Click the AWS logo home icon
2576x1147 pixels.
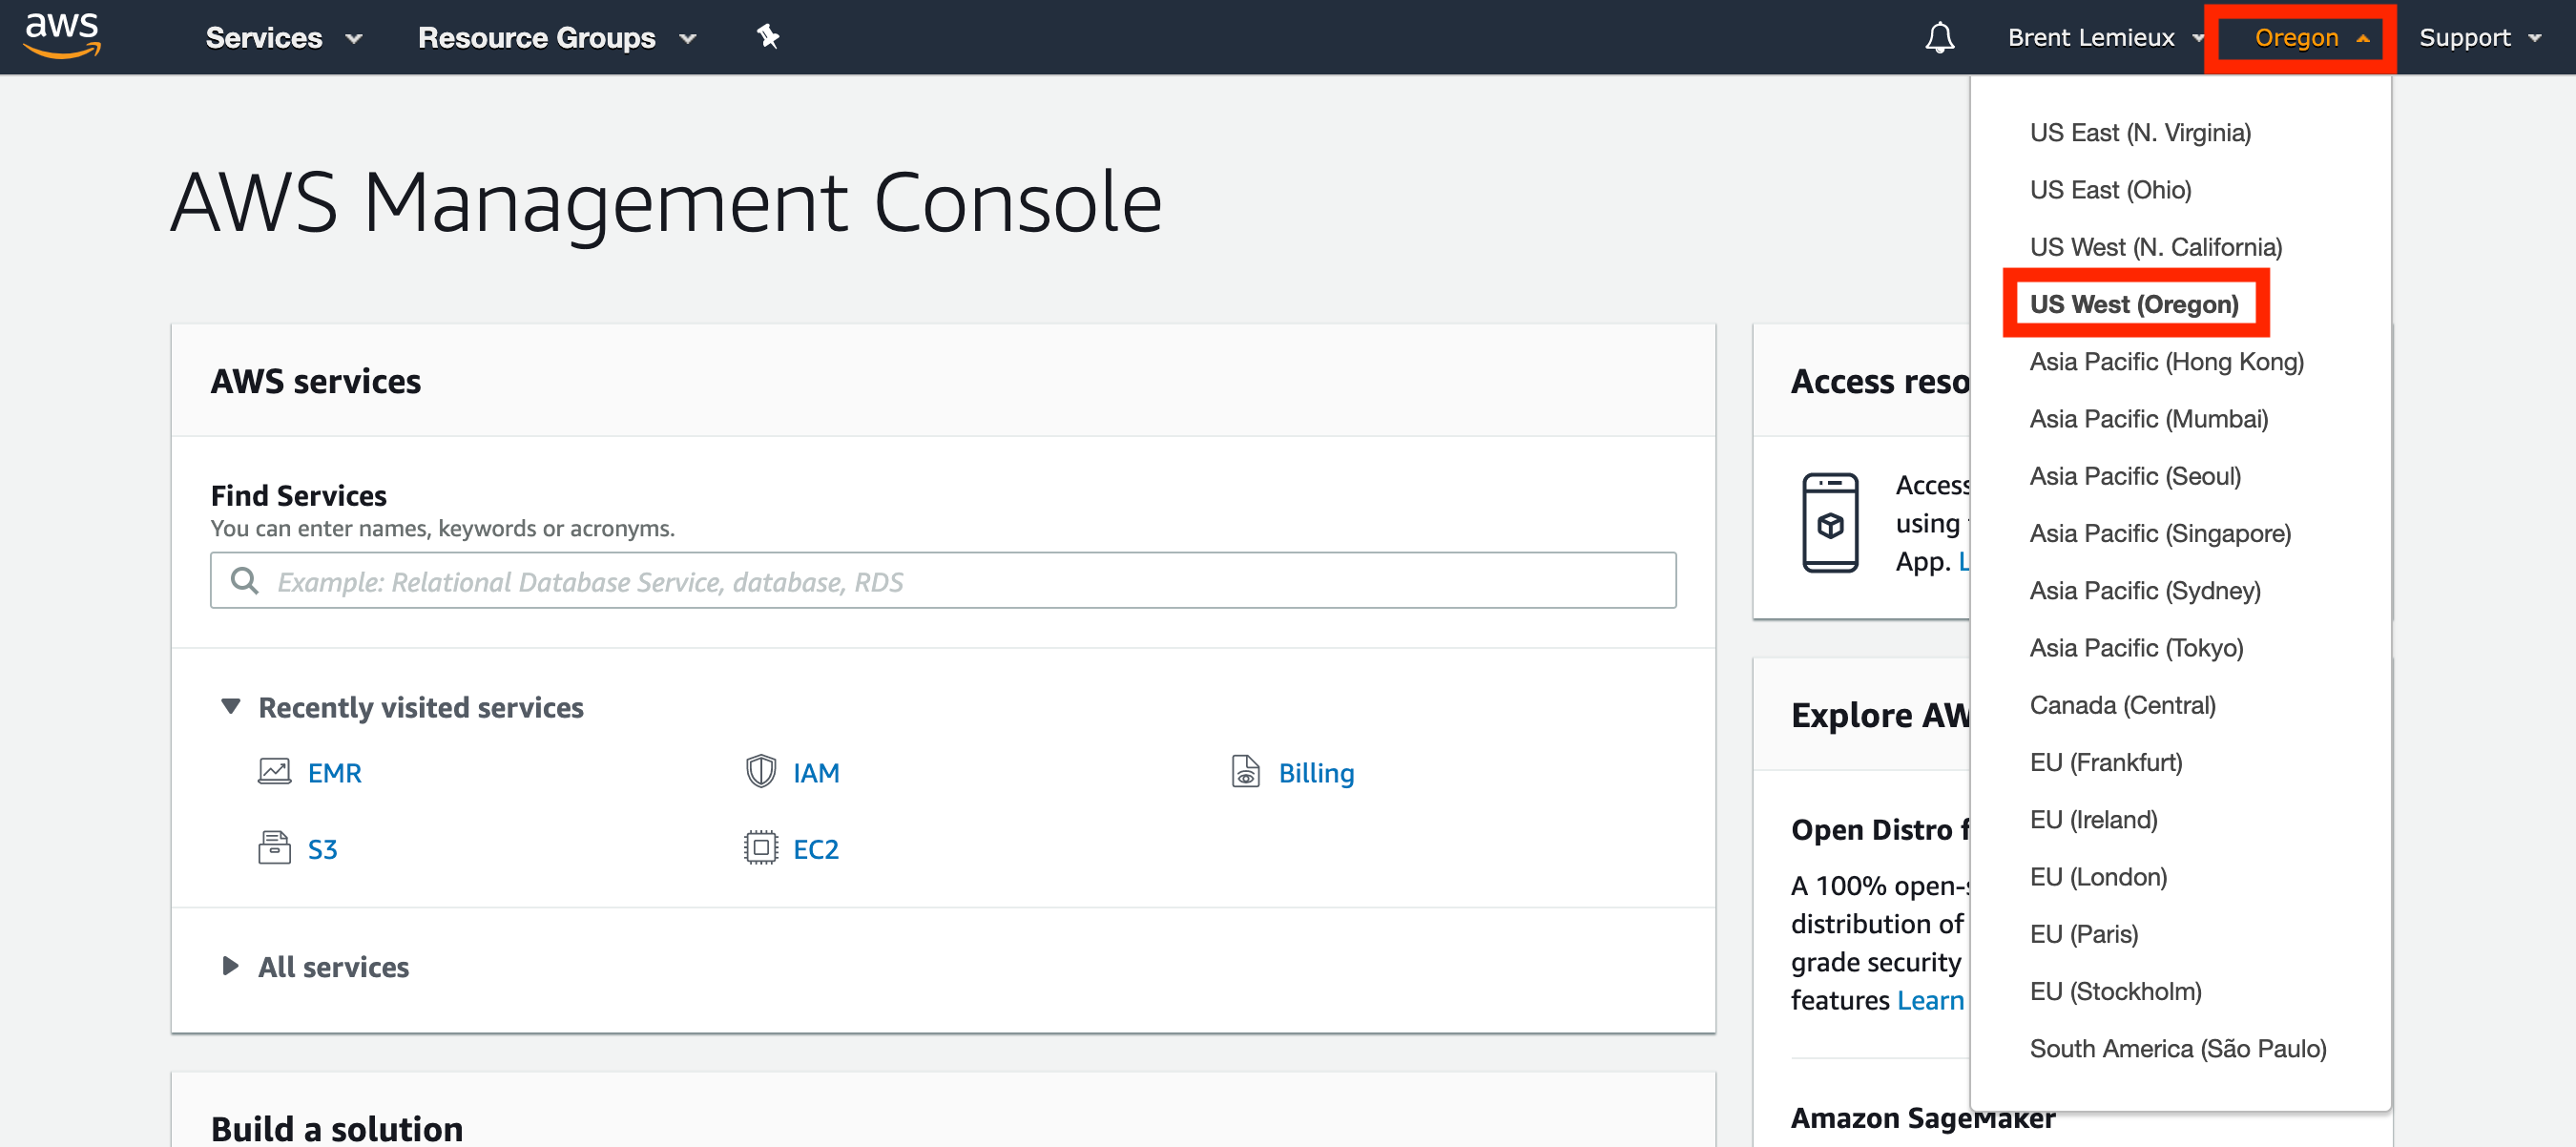coord(62,36)
